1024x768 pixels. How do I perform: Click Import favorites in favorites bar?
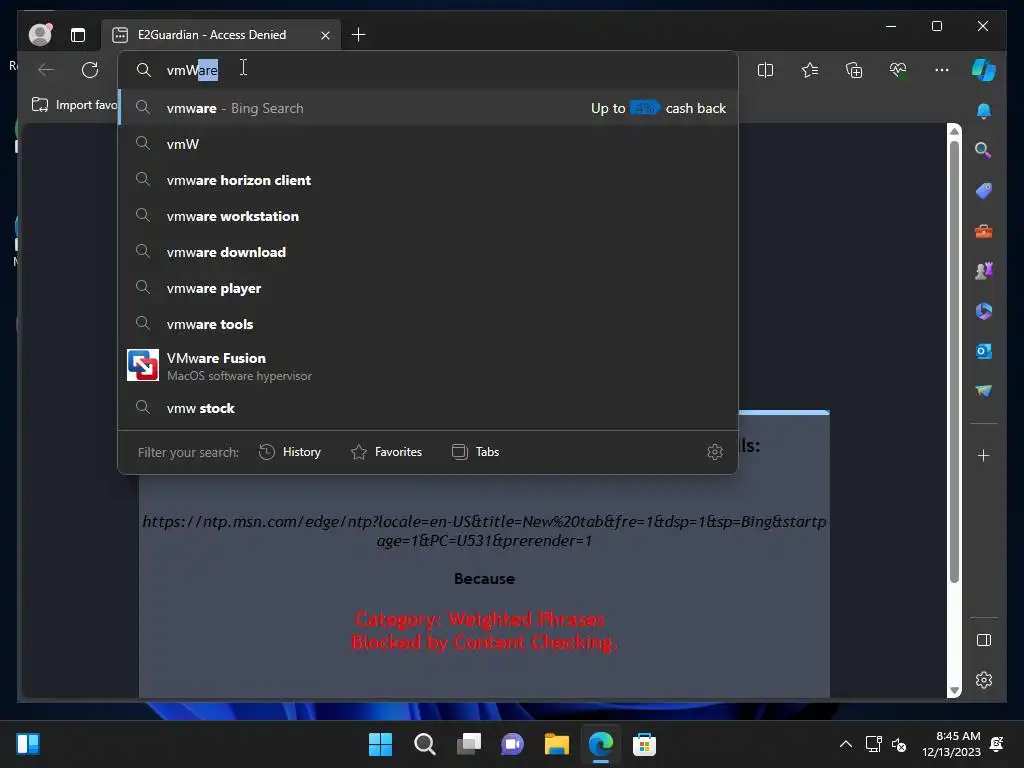[x=74, y=105]
